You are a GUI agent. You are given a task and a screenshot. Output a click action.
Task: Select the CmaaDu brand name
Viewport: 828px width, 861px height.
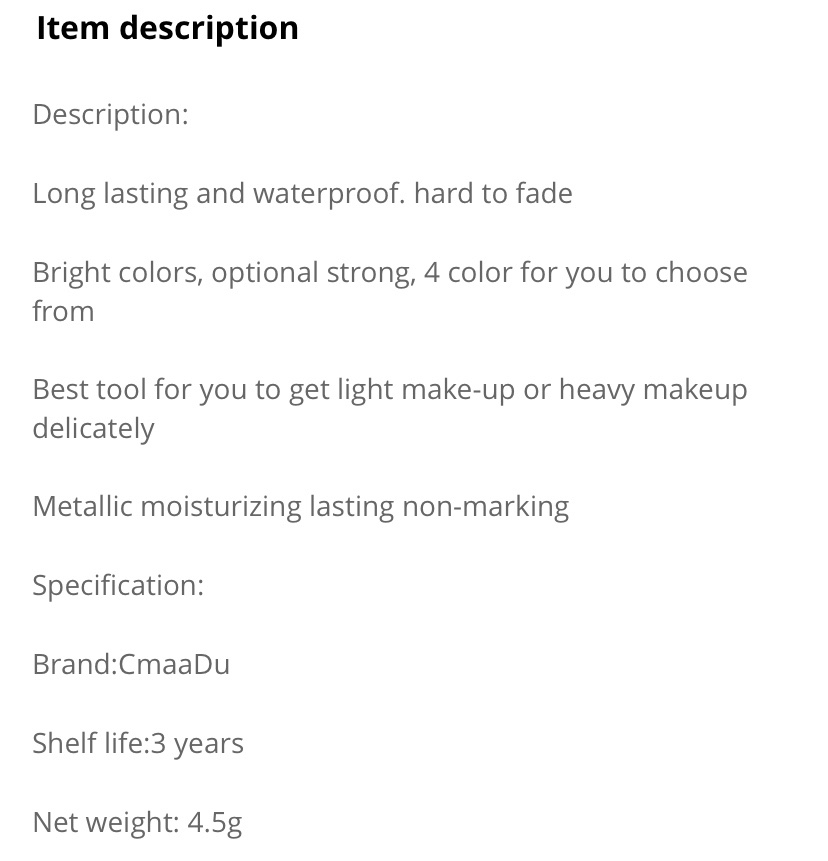click(174, 664)
